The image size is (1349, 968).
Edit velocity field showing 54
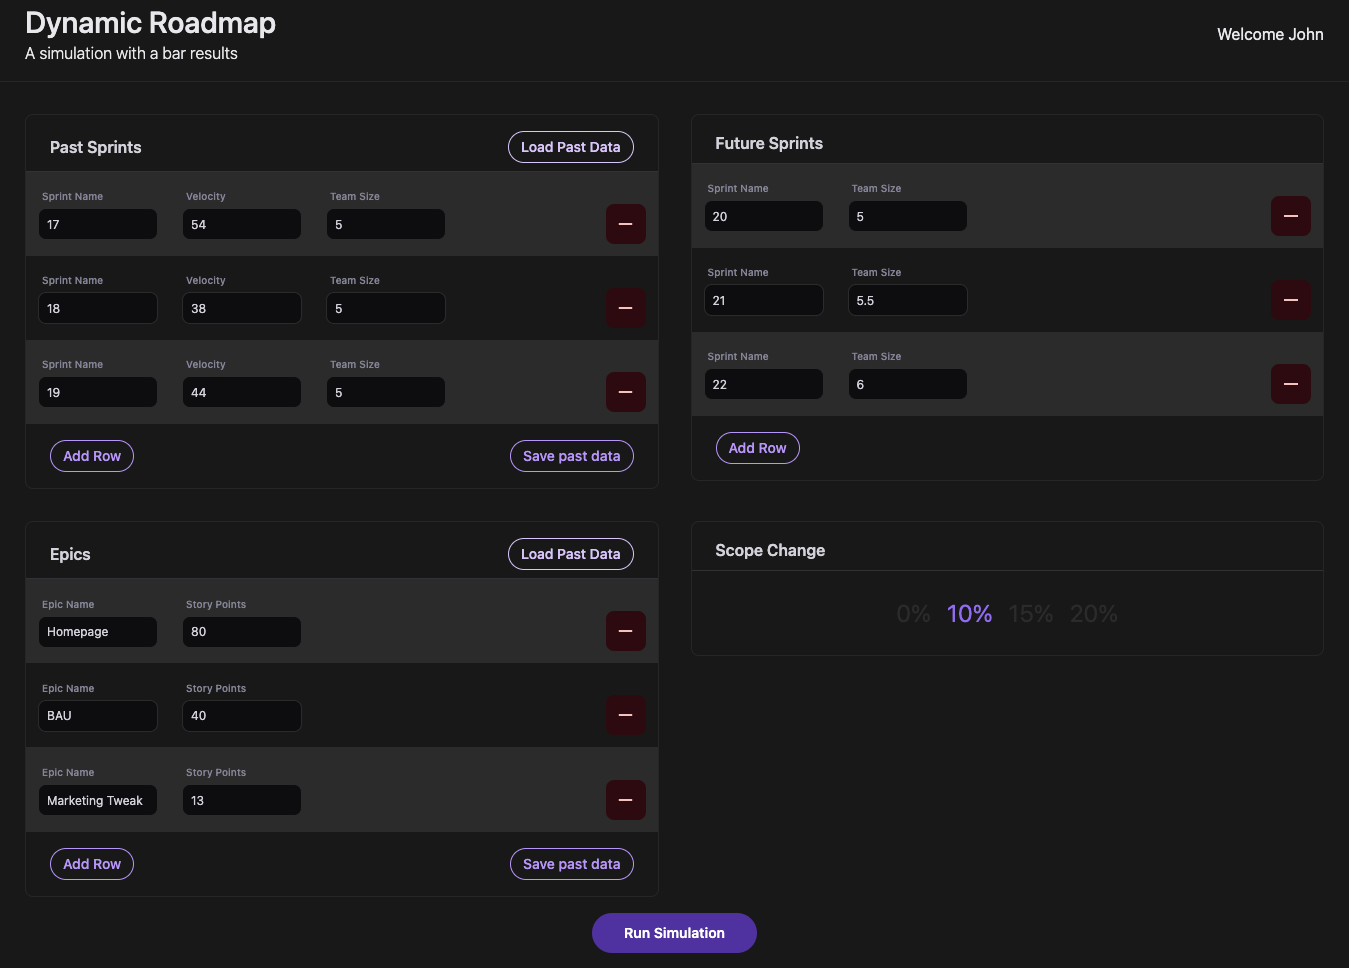(242, 224)
